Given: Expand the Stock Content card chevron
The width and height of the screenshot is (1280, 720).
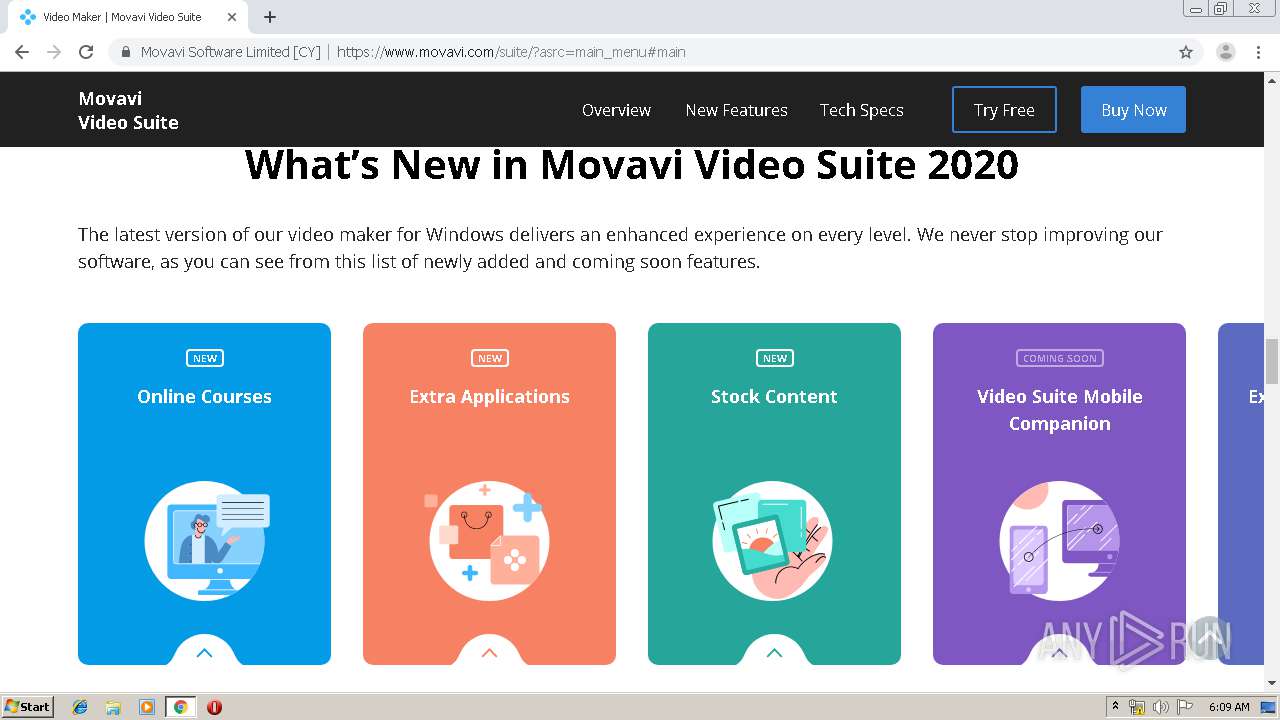Looking at the screenshot, I should [x=774, y=652].
